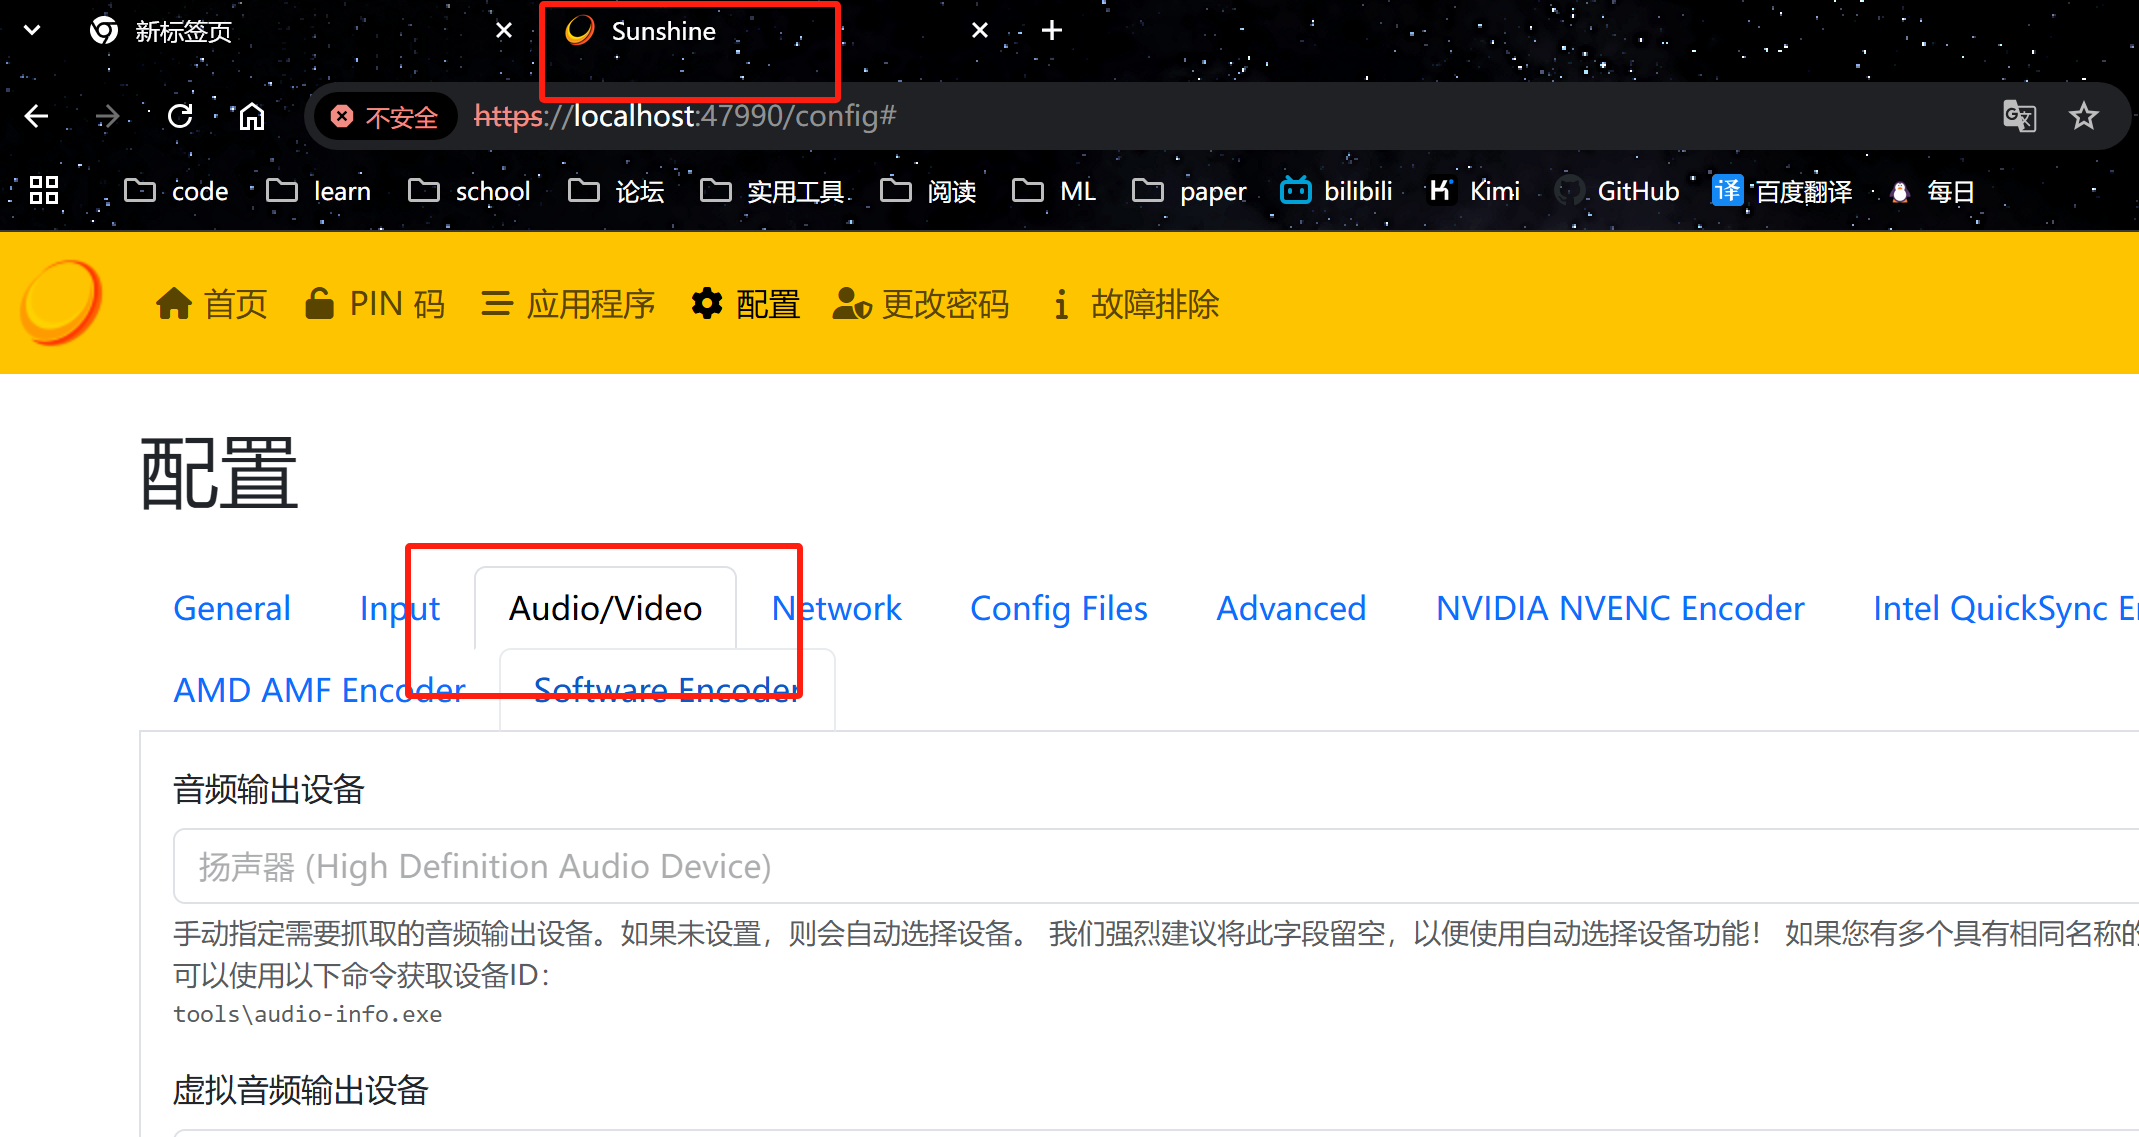
Task: Open the Config Files tab
Action: point(1058,608)
